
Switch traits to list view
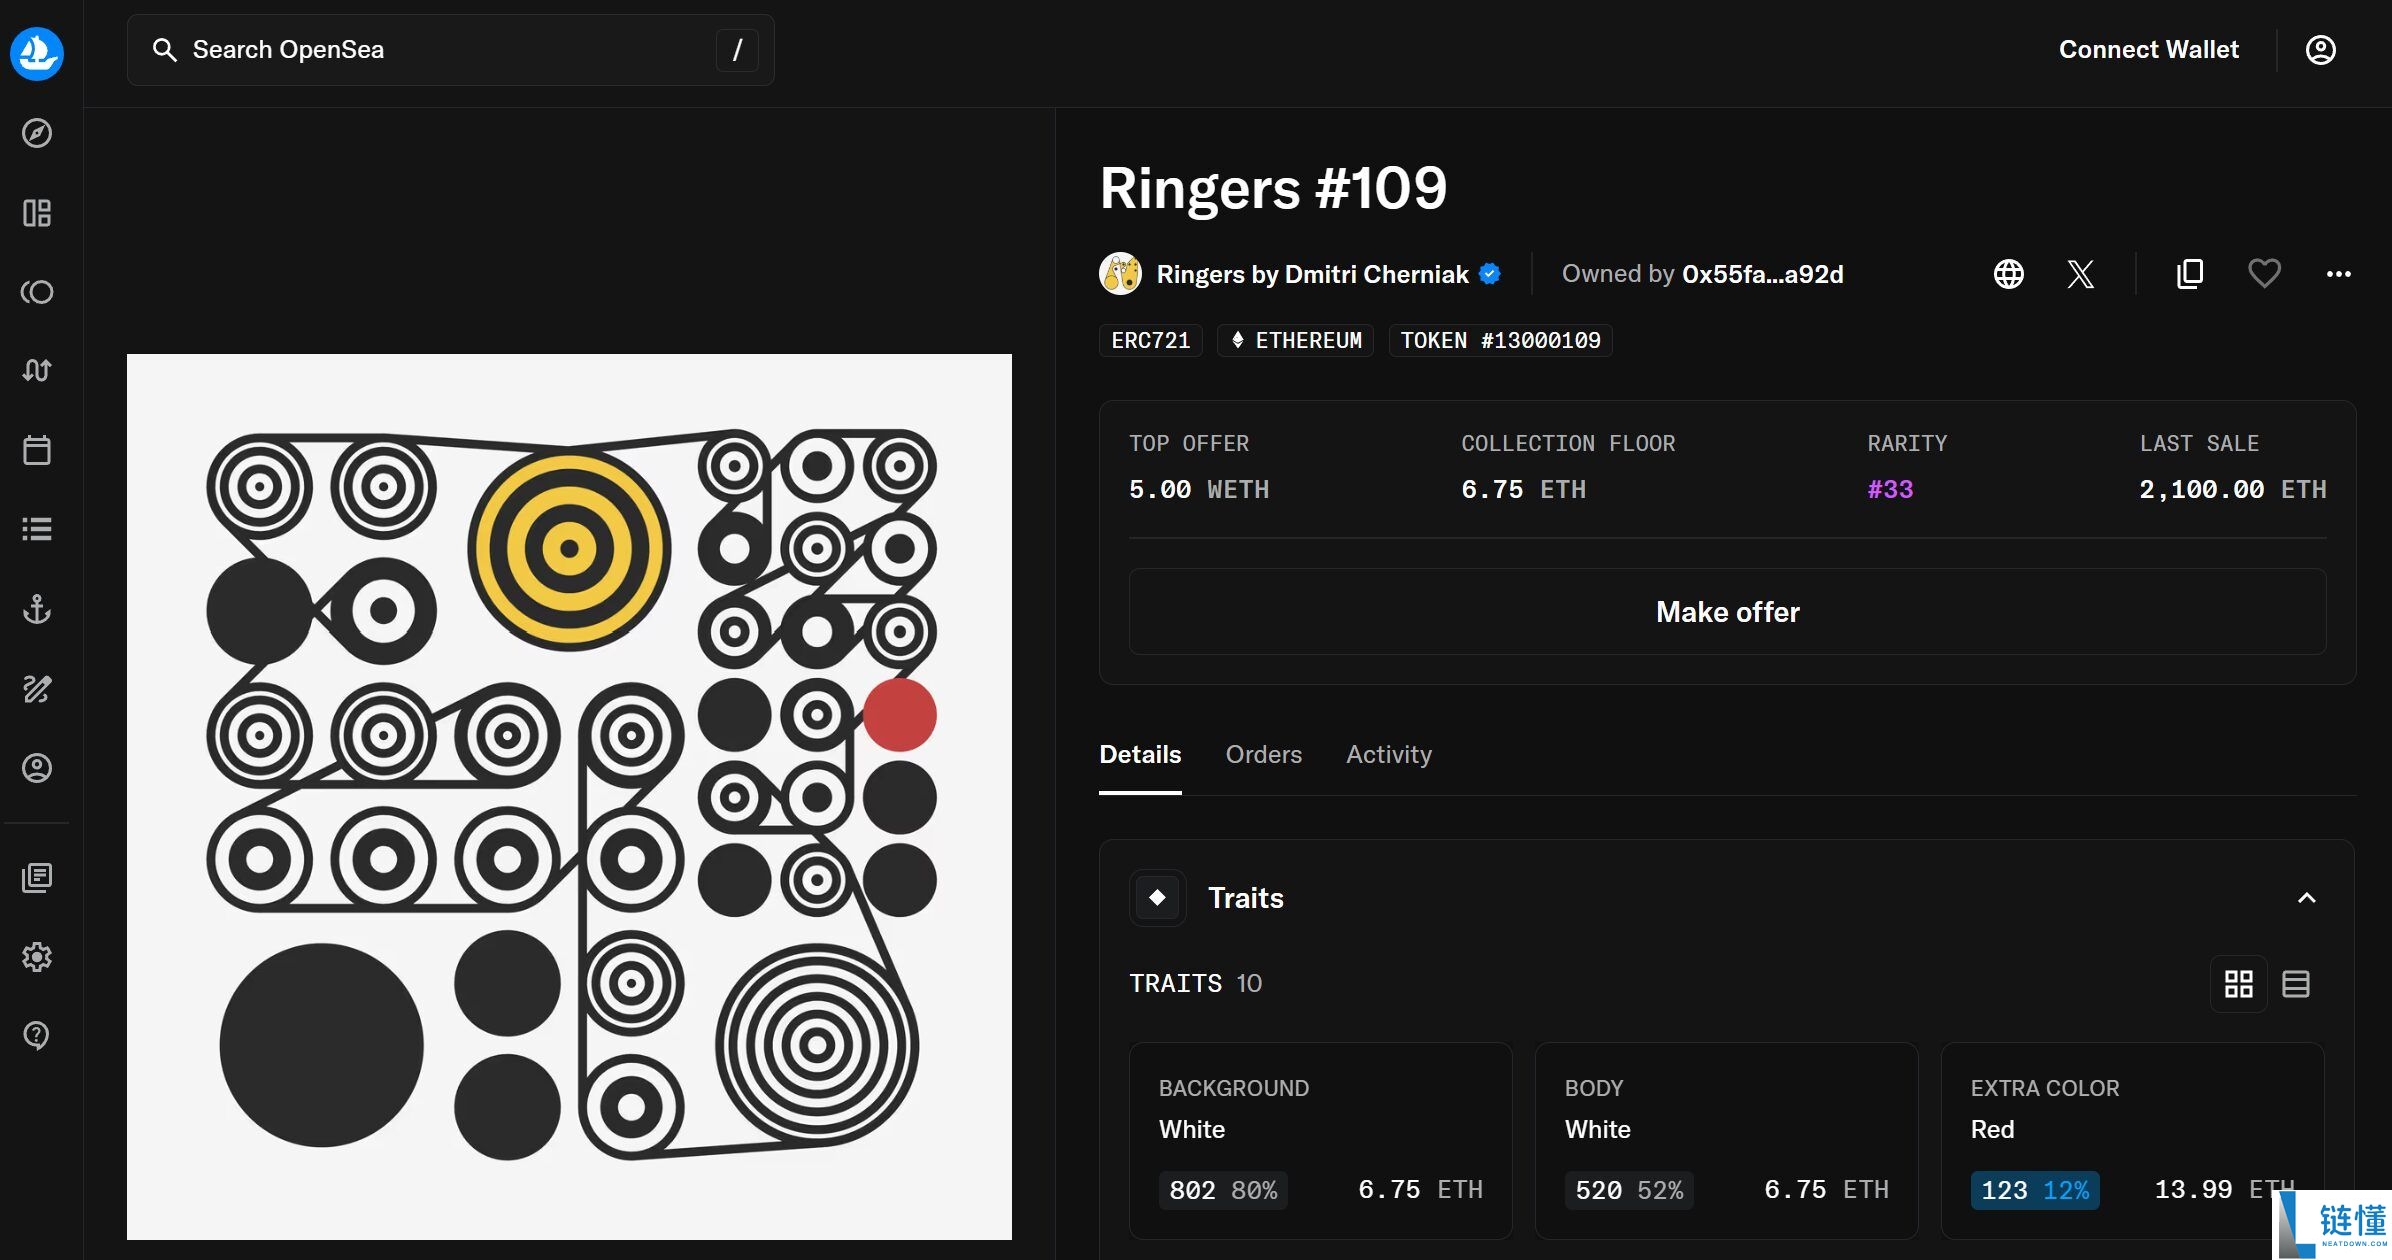click(2296, 984)
